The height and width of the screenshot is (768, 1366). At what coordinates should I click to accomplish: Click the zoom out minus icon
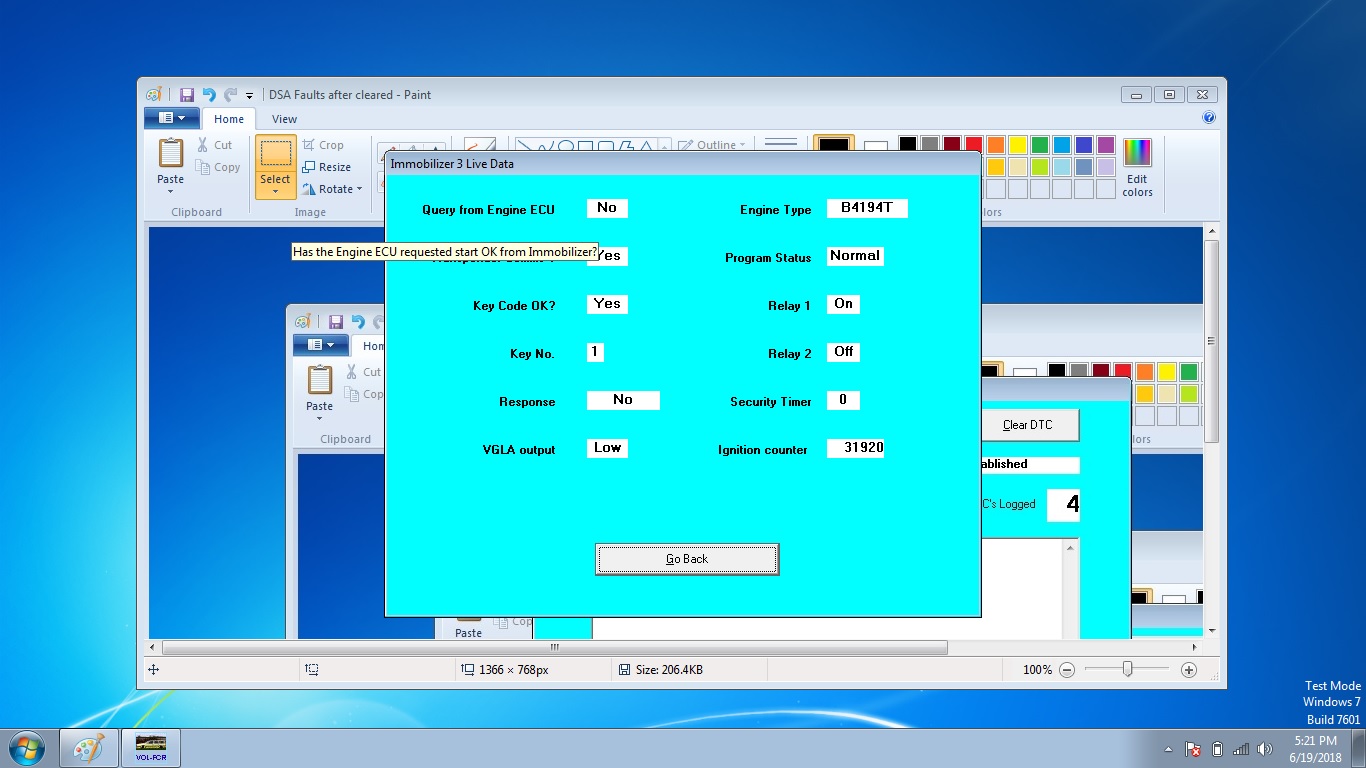click(1067, 670)
